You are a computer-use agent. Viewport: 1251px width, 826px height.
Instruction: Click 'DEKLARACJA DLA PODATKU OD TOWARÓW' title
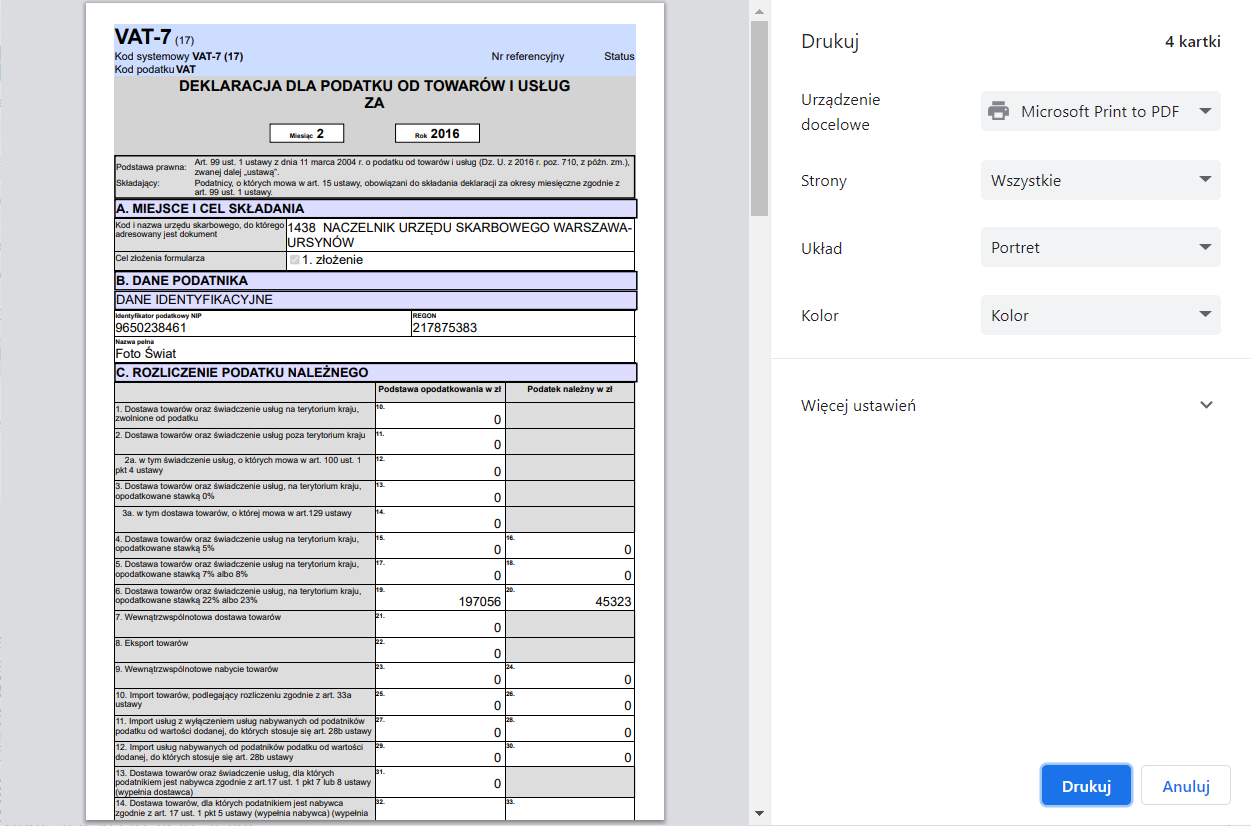tap(374, 86)
